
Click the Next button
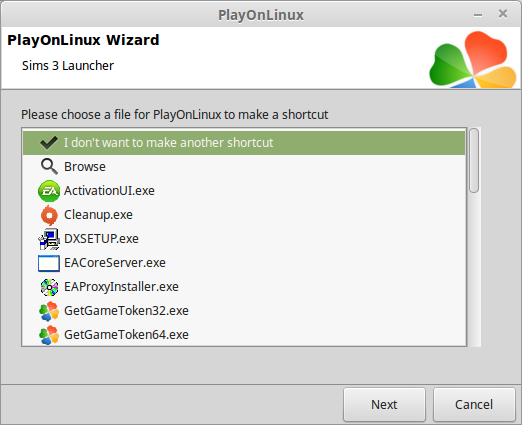point(384,405)
